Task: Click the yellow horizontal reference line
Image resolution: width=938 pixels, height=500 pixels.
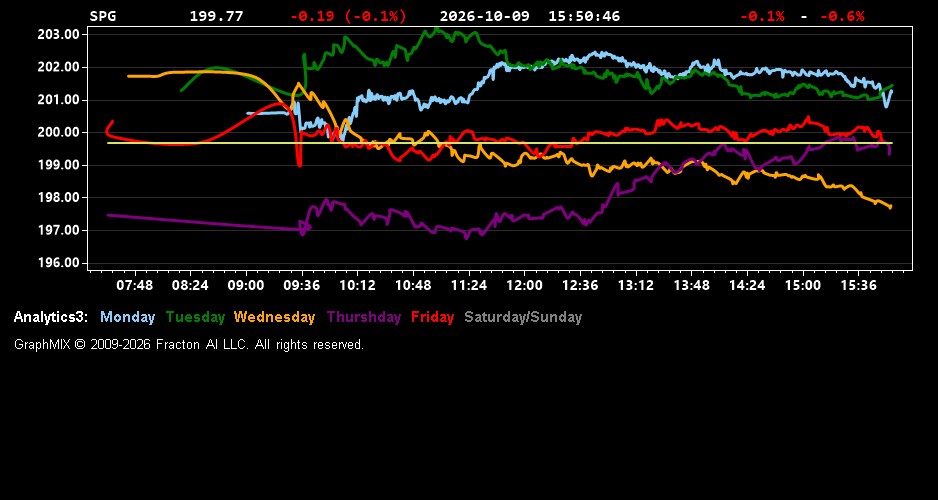Action: (500, 143)
